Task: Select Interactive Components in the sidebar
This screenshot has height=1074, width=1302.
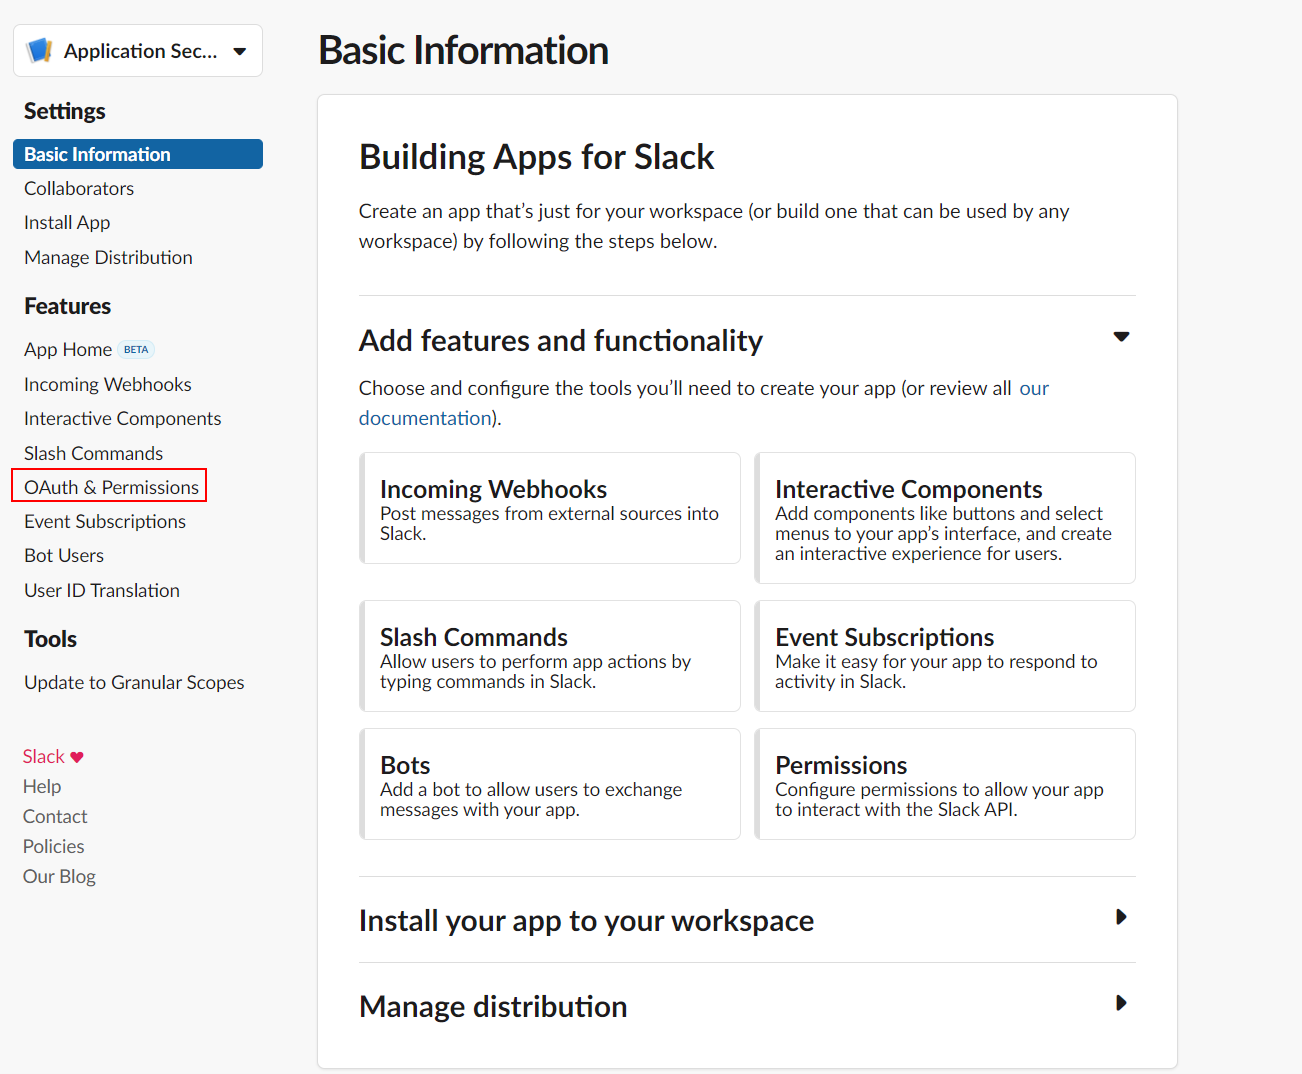Action: click(x=123, y=418)
